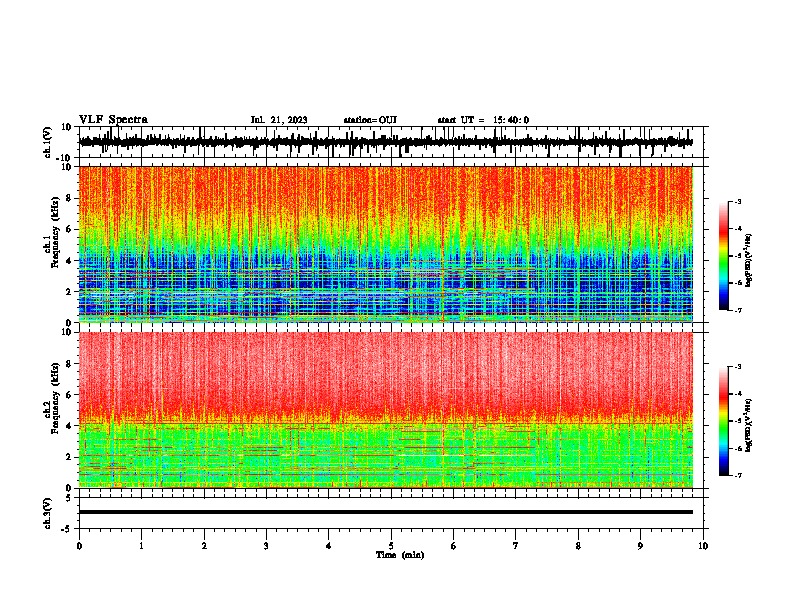
Task: Click time axis tick label '2'
Action: point(204,546)
